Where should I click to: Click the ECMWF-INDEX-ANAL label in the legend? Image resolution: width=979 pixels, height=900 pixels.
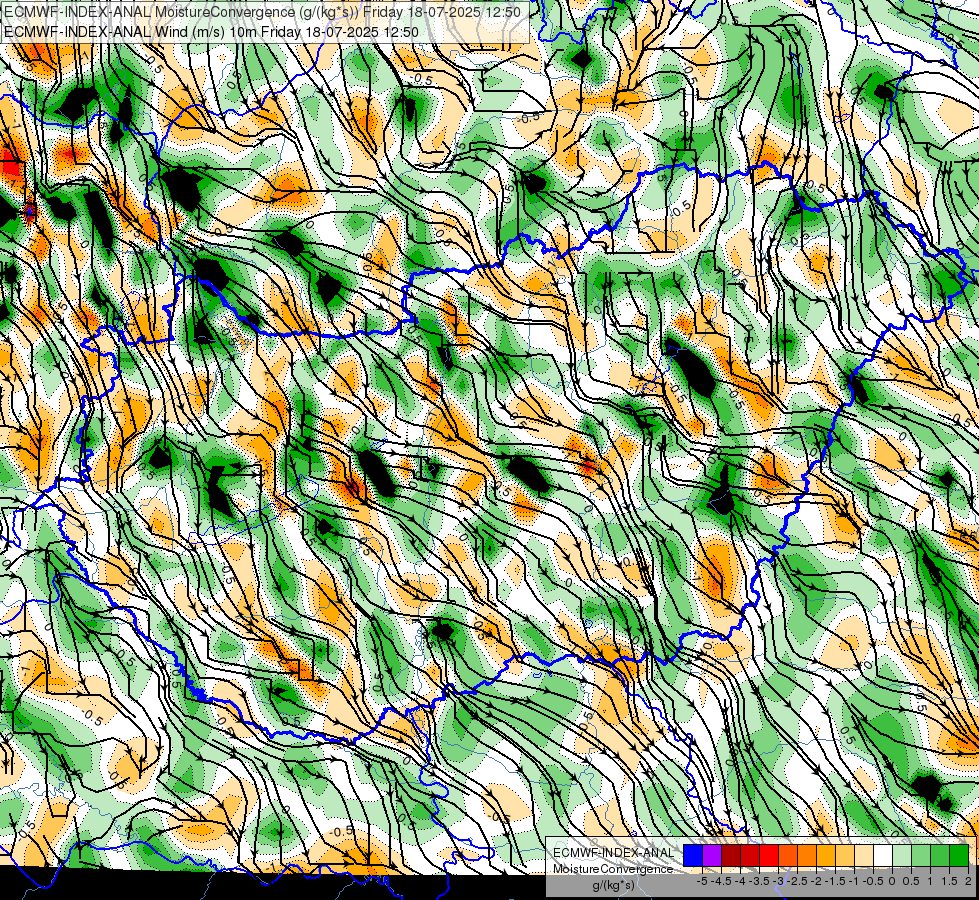(614, 853)
